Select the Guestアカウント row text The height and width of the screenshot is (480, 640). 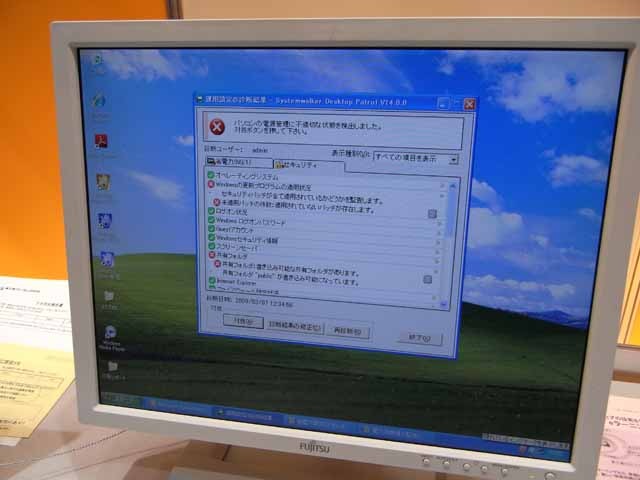pyautogui.click(x=235, y=230)
